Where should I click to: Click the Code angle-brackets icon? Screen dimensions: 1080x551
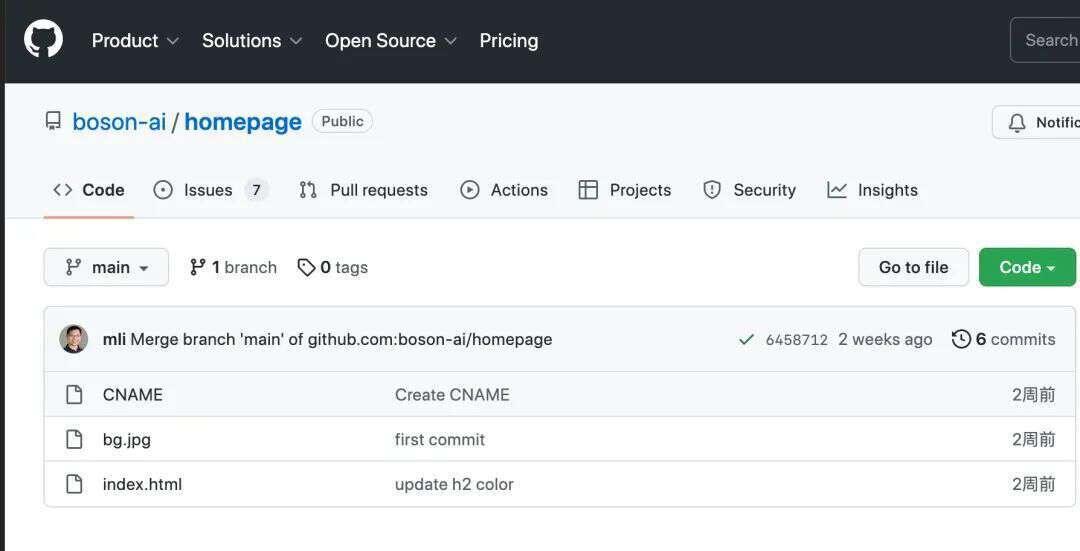[x=63, y=190]
